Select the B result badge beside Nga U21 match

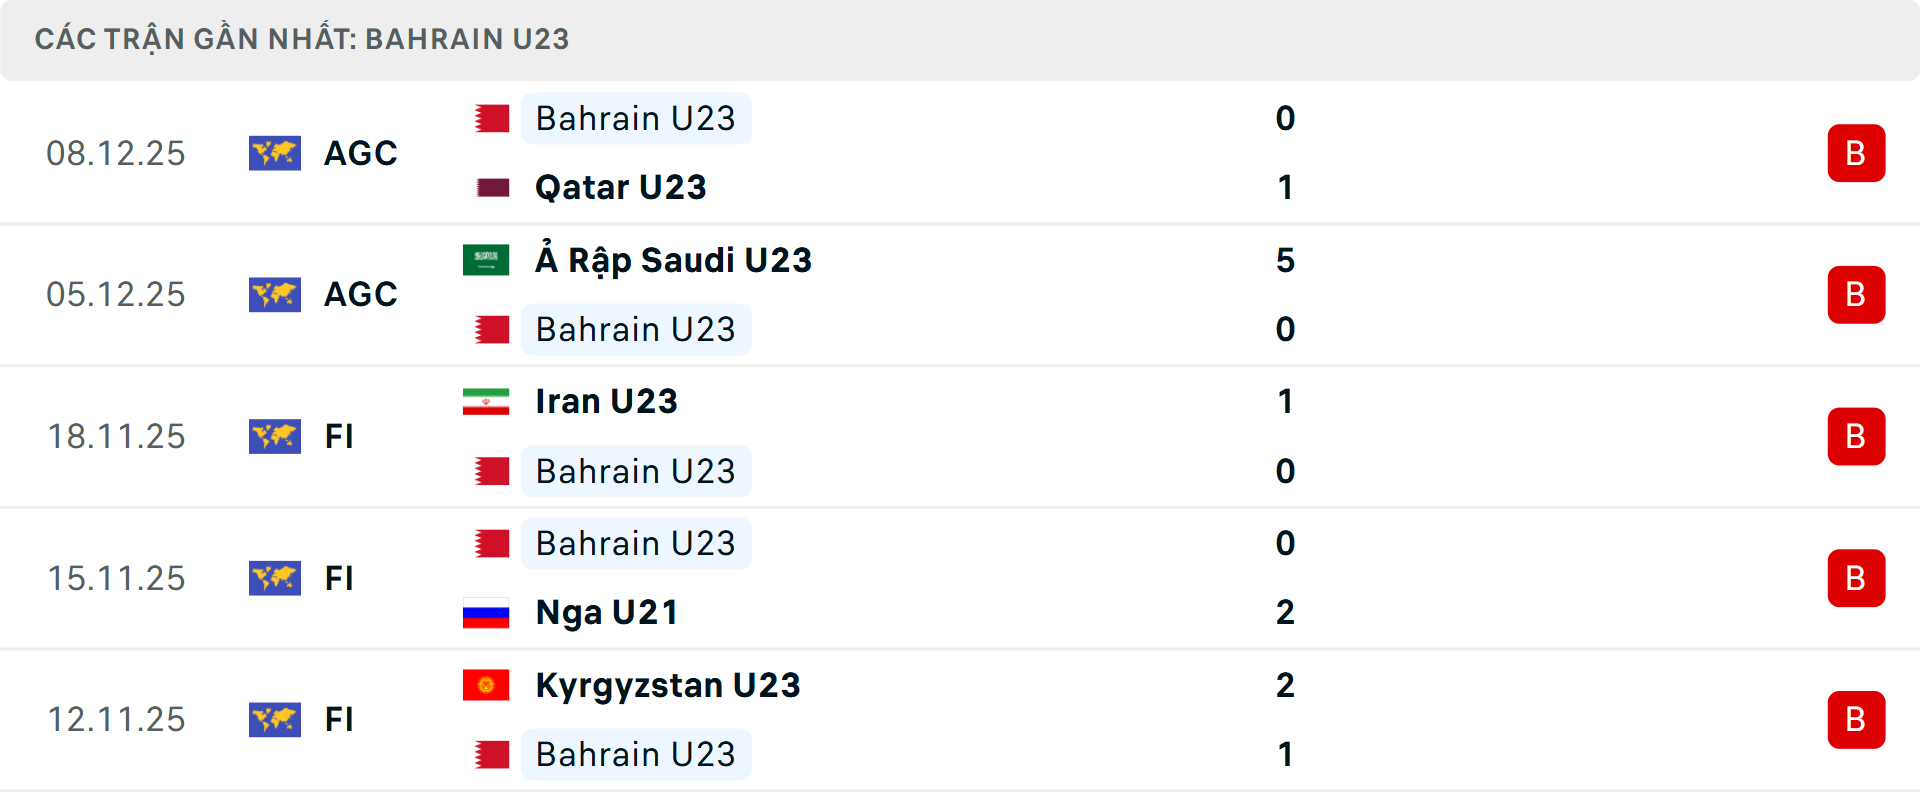[1857, 578]
